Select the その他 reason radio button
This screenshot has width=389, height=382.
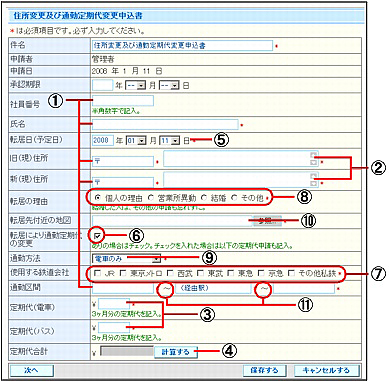point(234,198)
